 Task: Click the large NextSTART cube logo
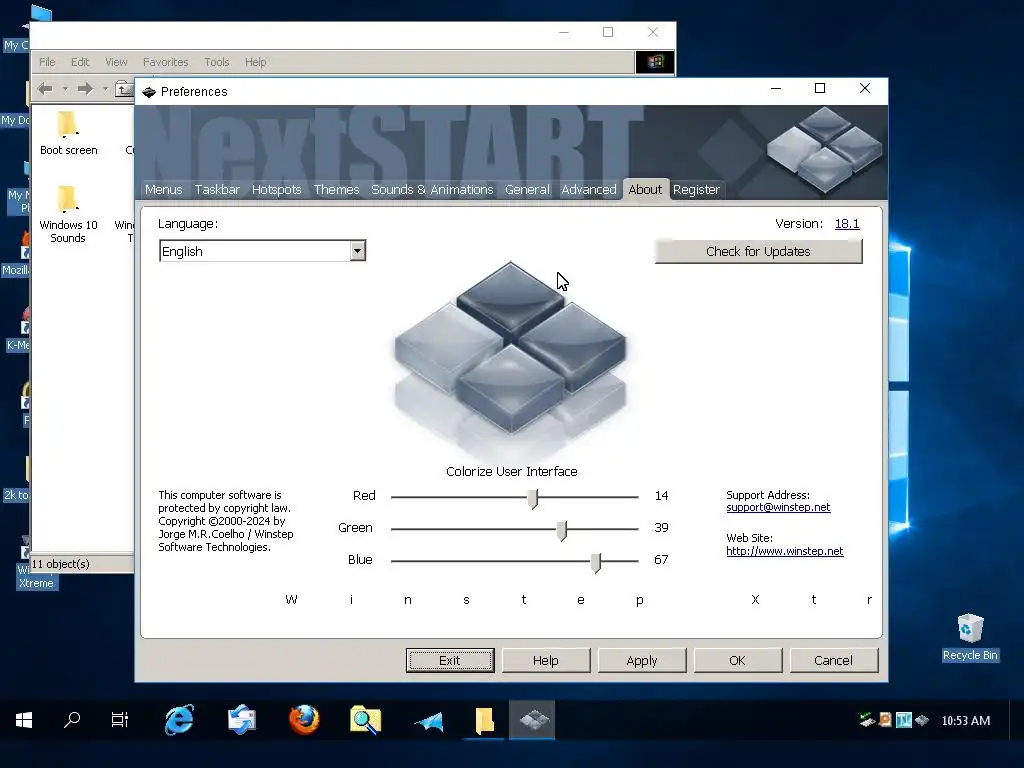tap(511, 349)
